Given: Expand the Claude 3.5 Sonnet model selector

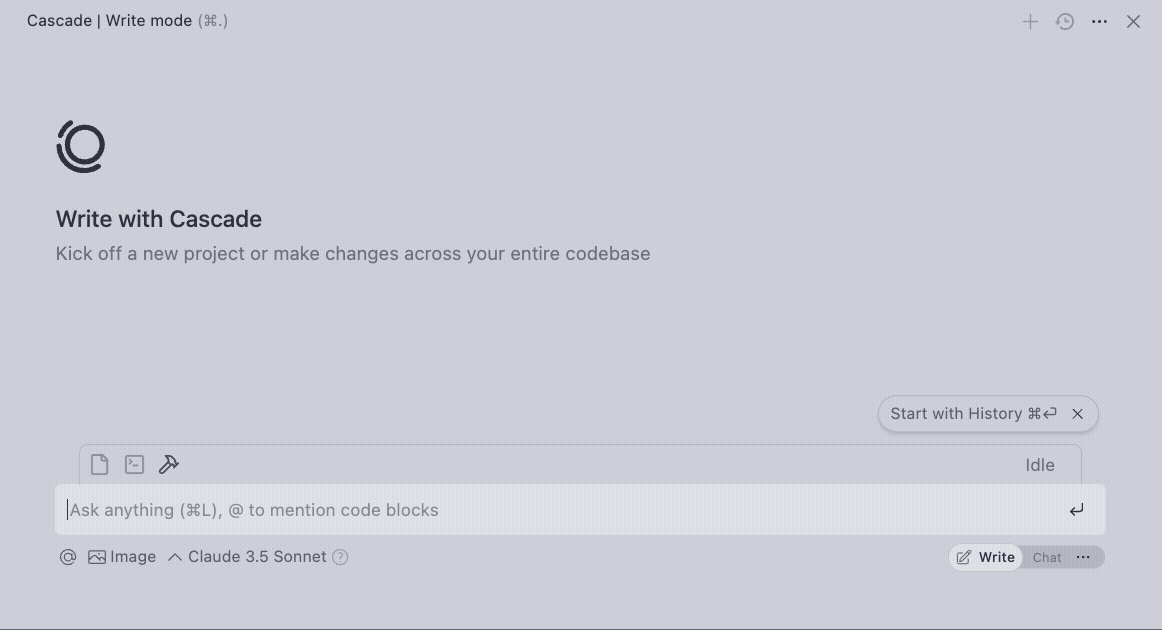Looking at the screenshot, I should point(248,557).
